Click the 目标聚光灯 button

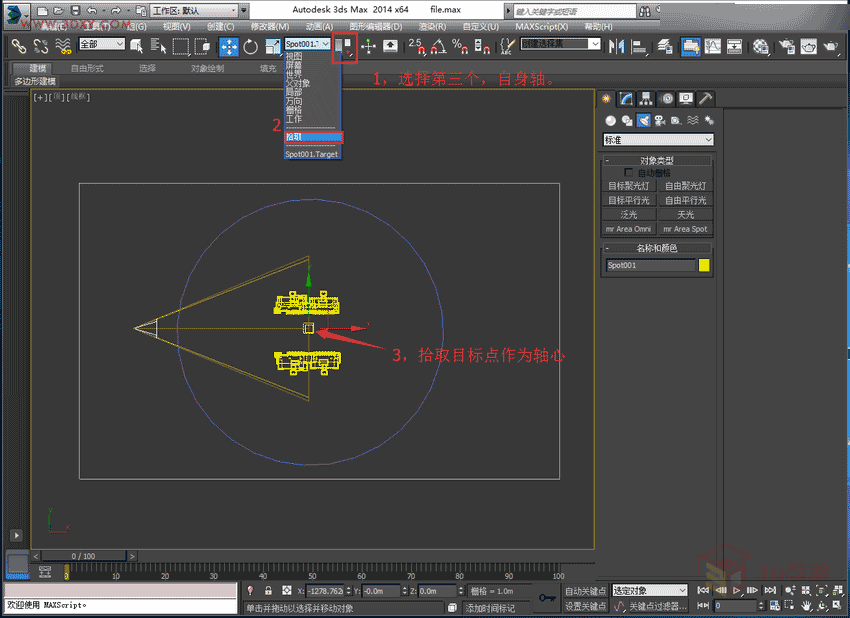[x=628, y=186]
